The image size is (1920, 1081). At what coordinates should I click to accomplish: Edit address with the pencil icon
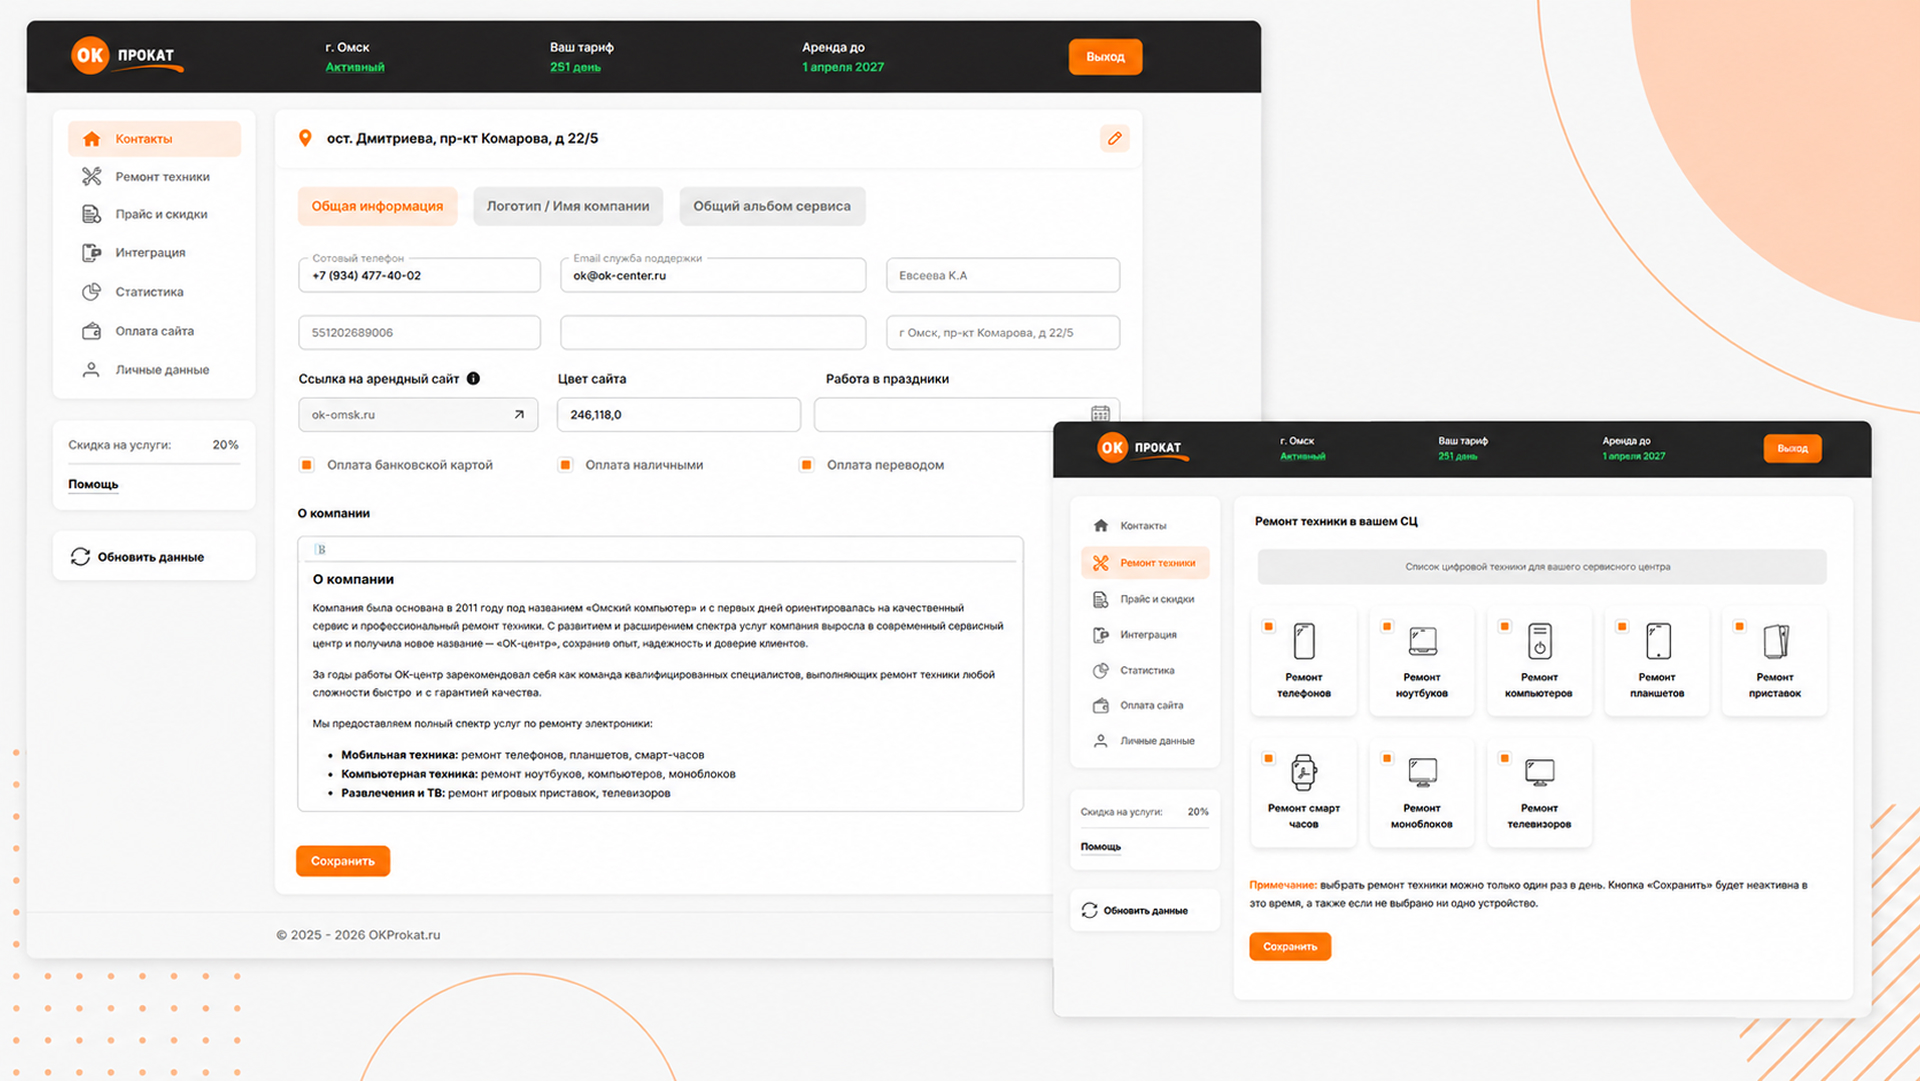(x=1114, y=138)
